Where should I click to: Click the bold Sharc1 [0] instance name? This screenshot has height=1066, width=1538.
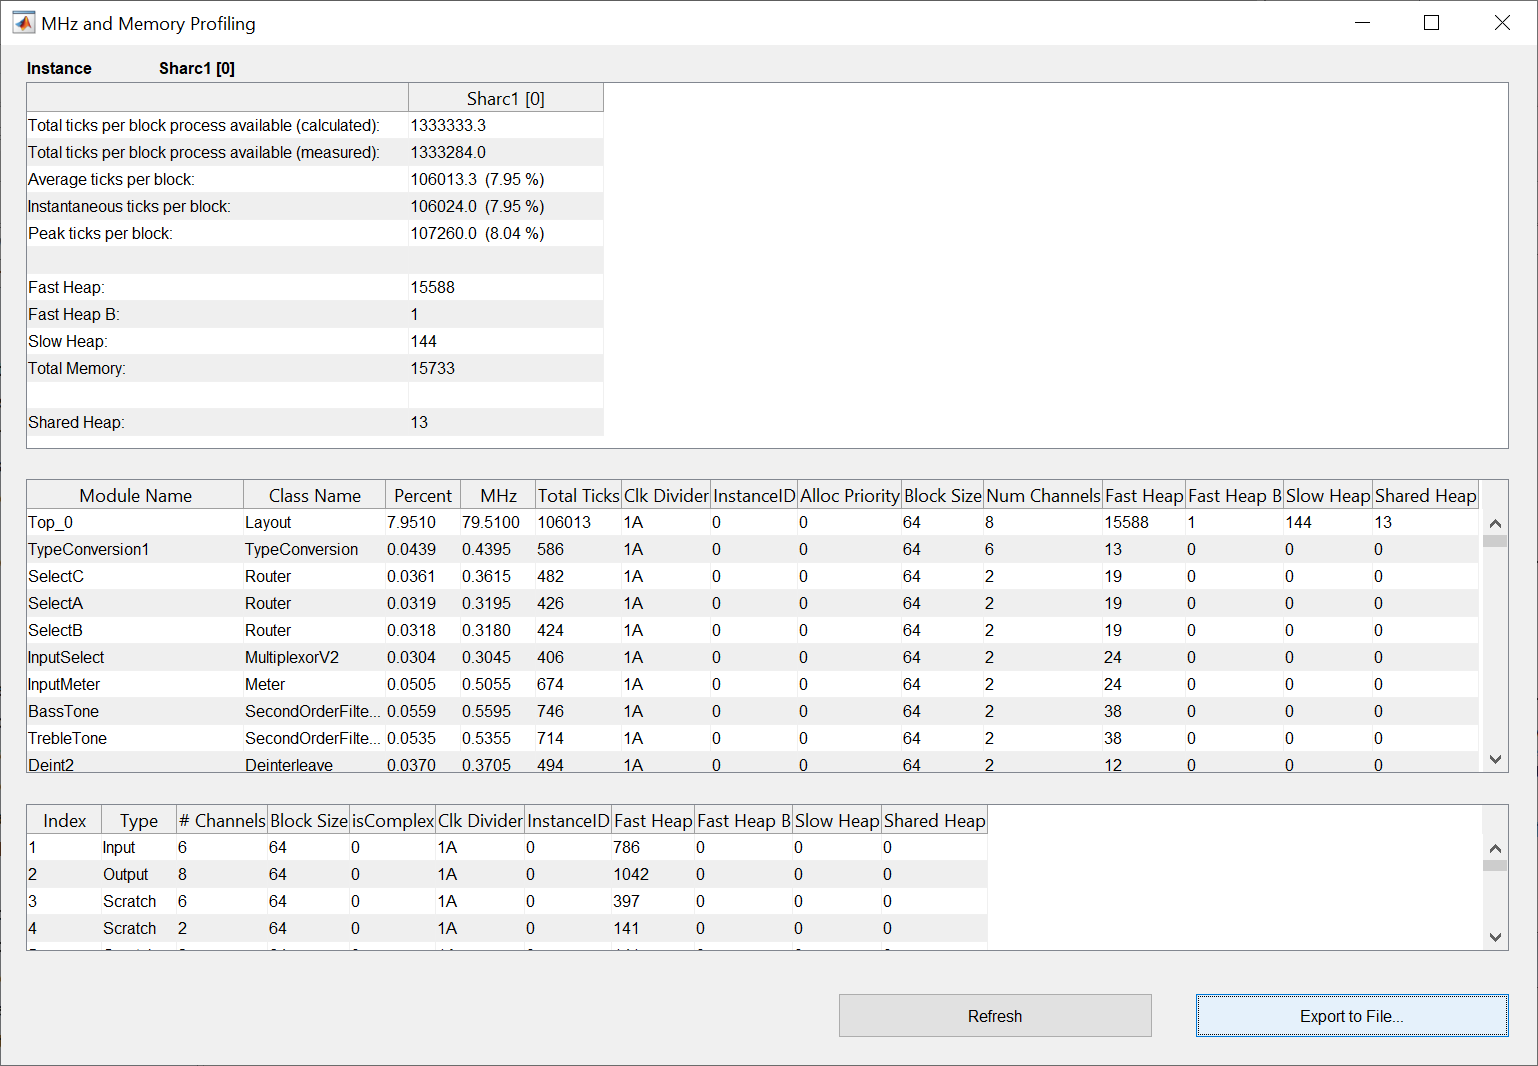(197, 68)
